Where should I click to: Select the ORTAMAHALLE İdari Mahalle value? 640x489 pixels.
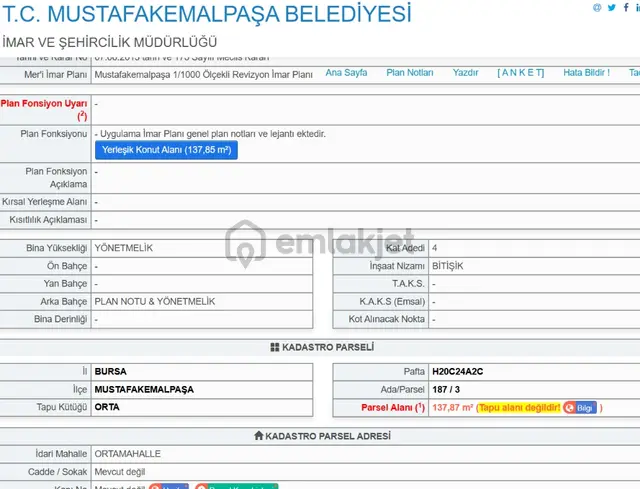tap(128, 454)
